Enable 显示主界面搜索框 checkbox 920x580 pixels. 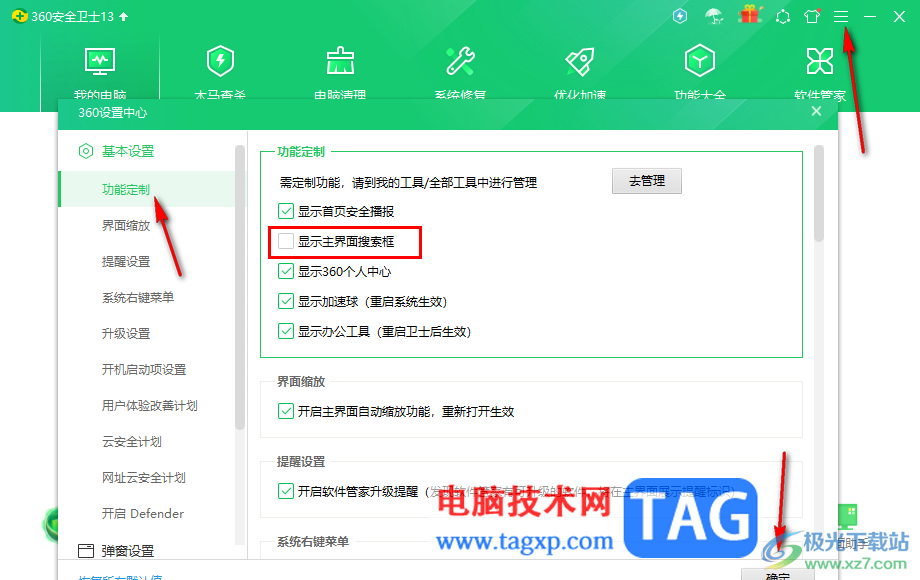[x=285, y=241]
